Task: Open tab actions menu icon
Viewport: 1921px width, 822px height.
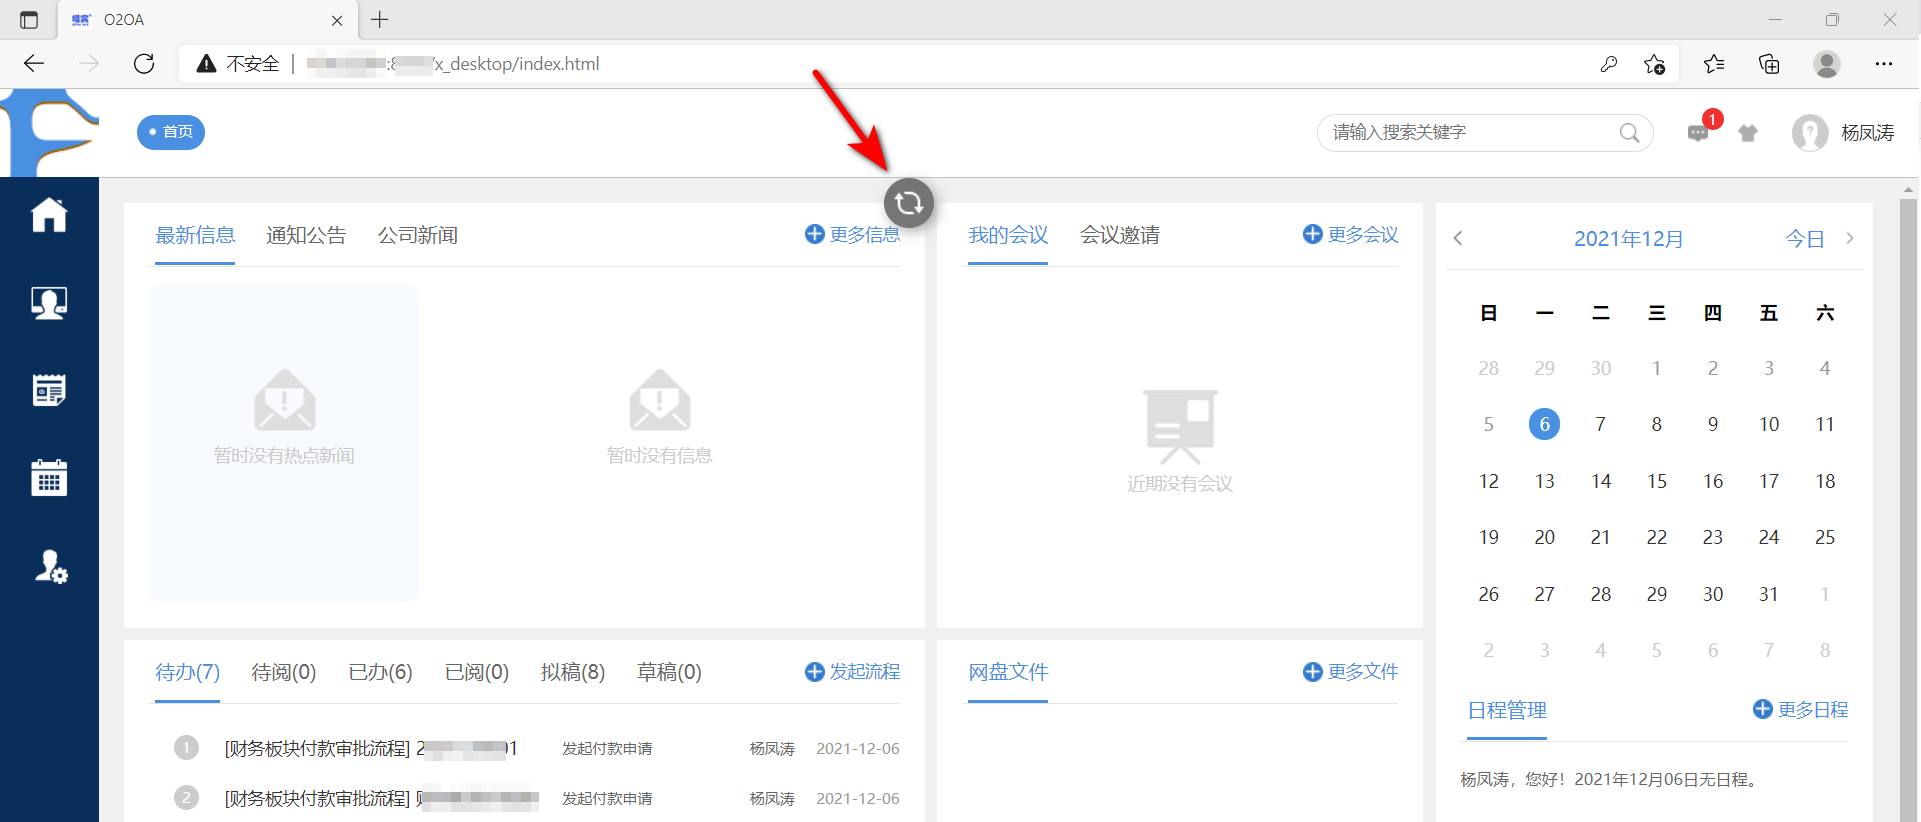Action: [x=29, y=20]
